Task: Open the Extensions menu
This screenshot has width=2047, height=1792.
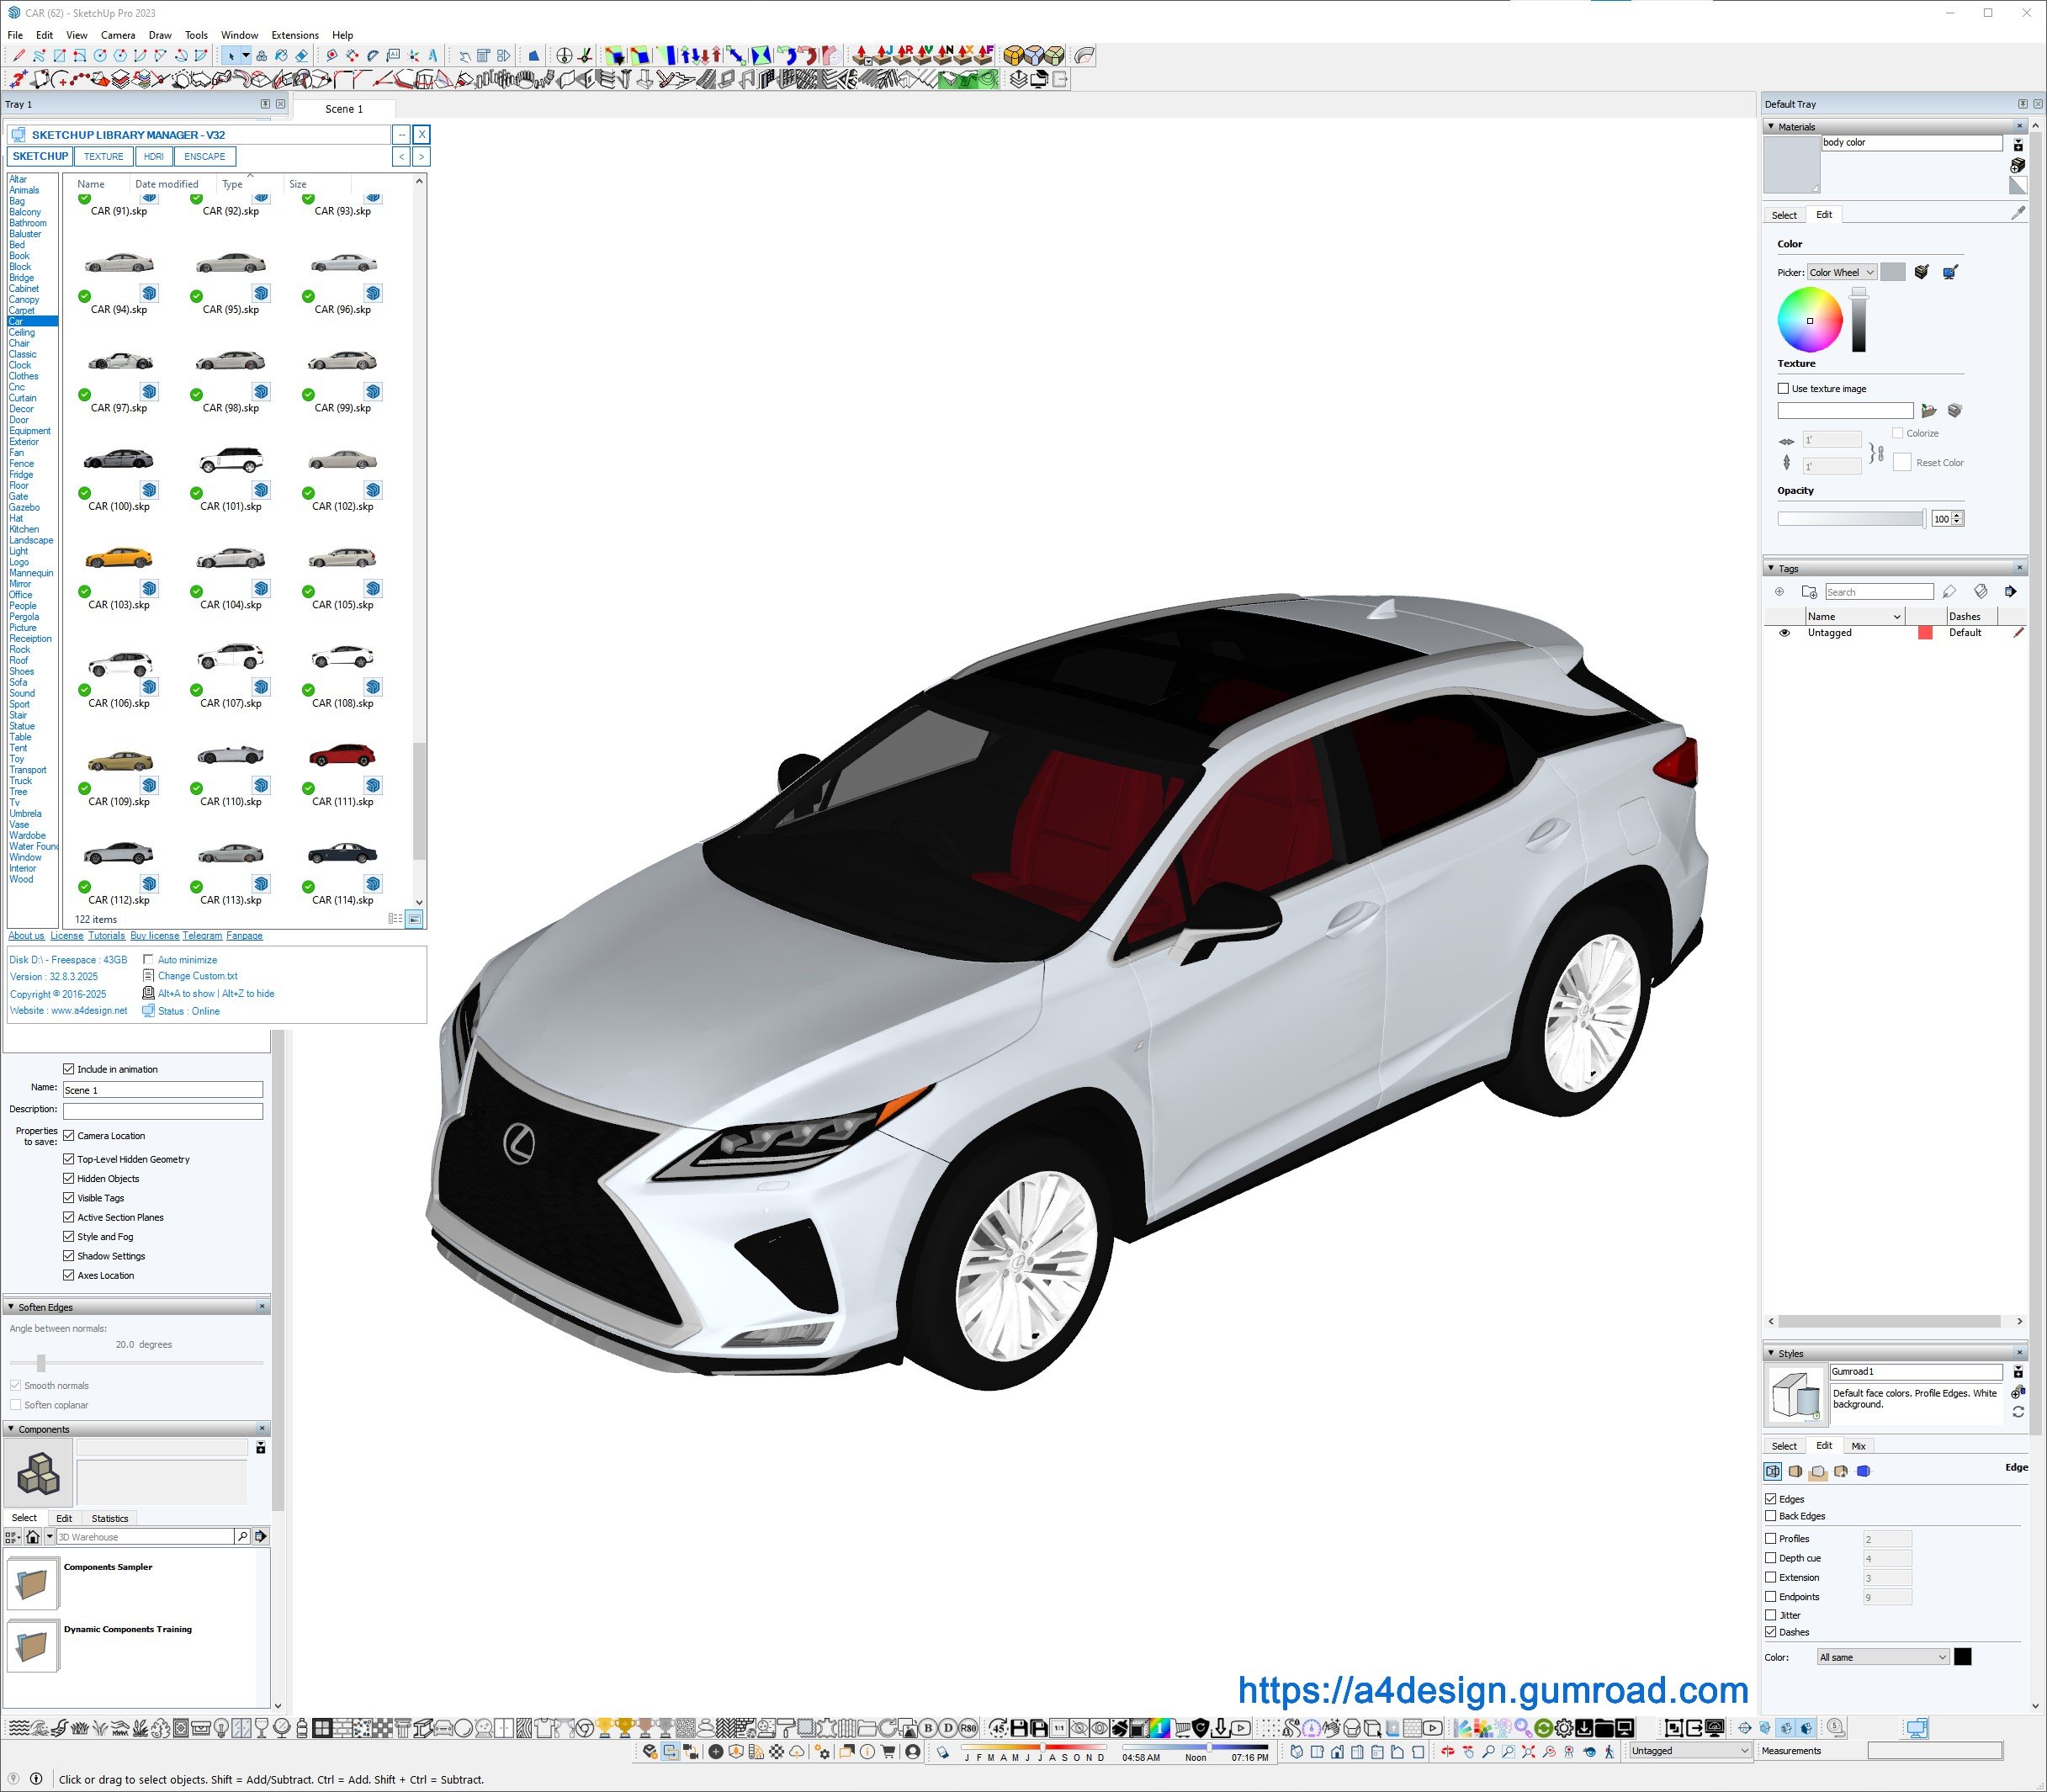Action: 295,35
